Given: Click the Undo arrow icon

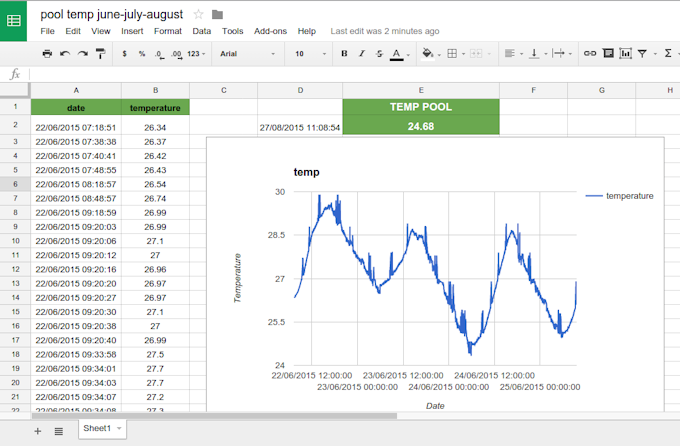Looking at the screenshot, I should pos(65,53).
